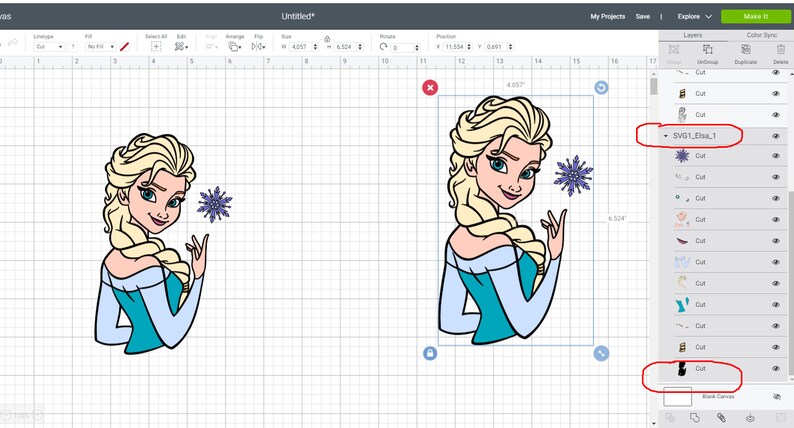Click the Weld tool icon

coord(695,418)
